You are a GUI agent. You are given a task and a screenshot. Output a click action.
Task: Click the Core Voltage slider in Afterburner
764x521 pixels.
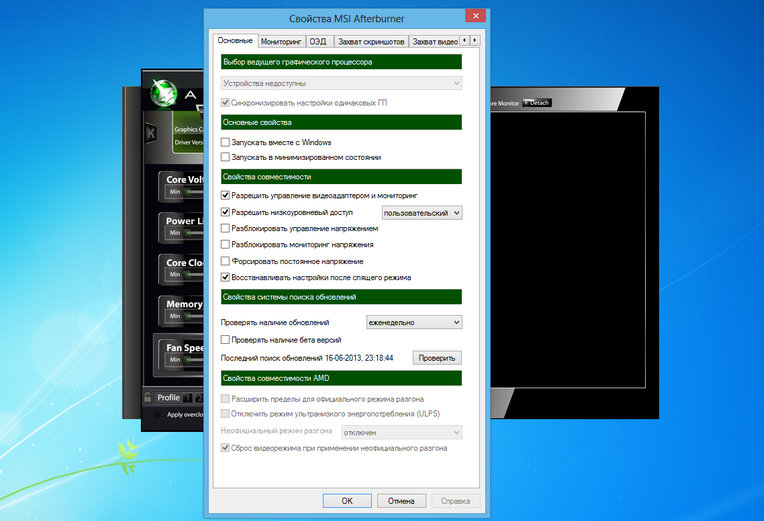click(193, 192)
